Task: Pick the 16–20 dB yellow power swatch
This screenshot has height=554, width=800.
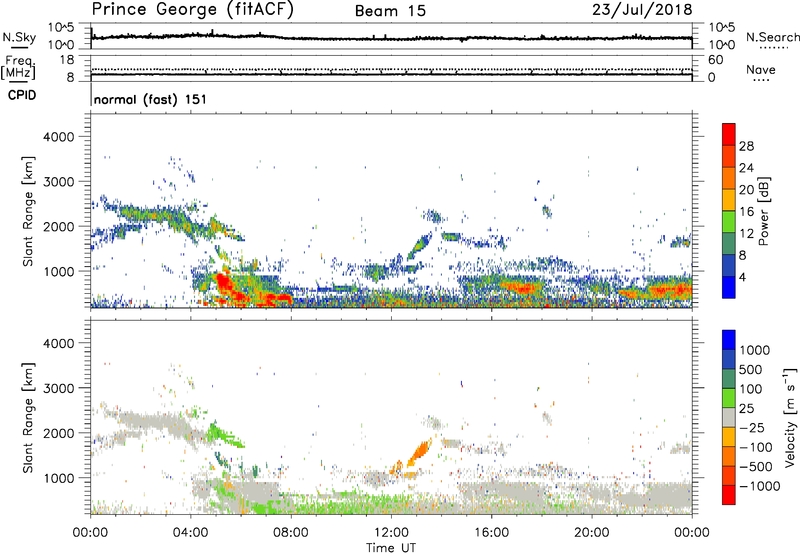Action: point(729,199)
